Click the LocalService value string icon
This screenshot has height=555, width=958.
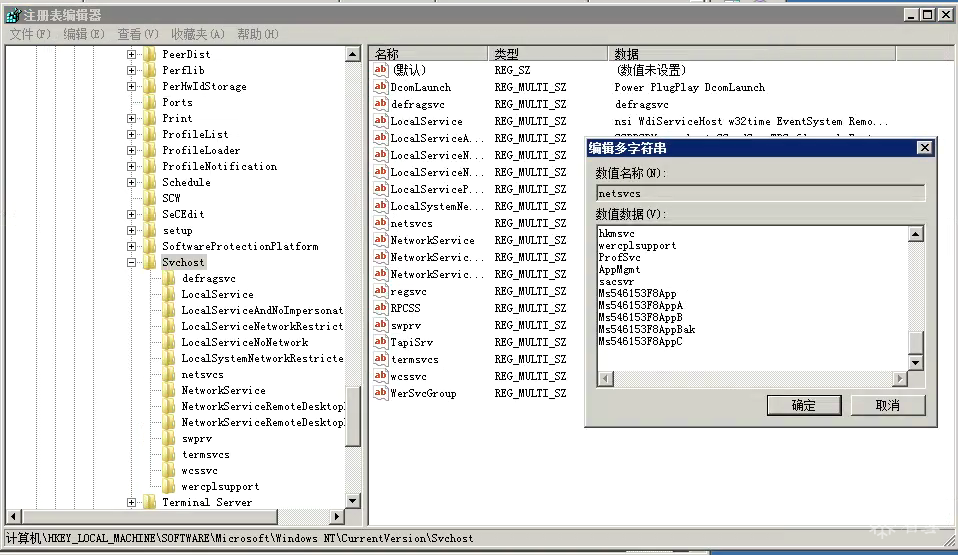[x=381, y=121]
